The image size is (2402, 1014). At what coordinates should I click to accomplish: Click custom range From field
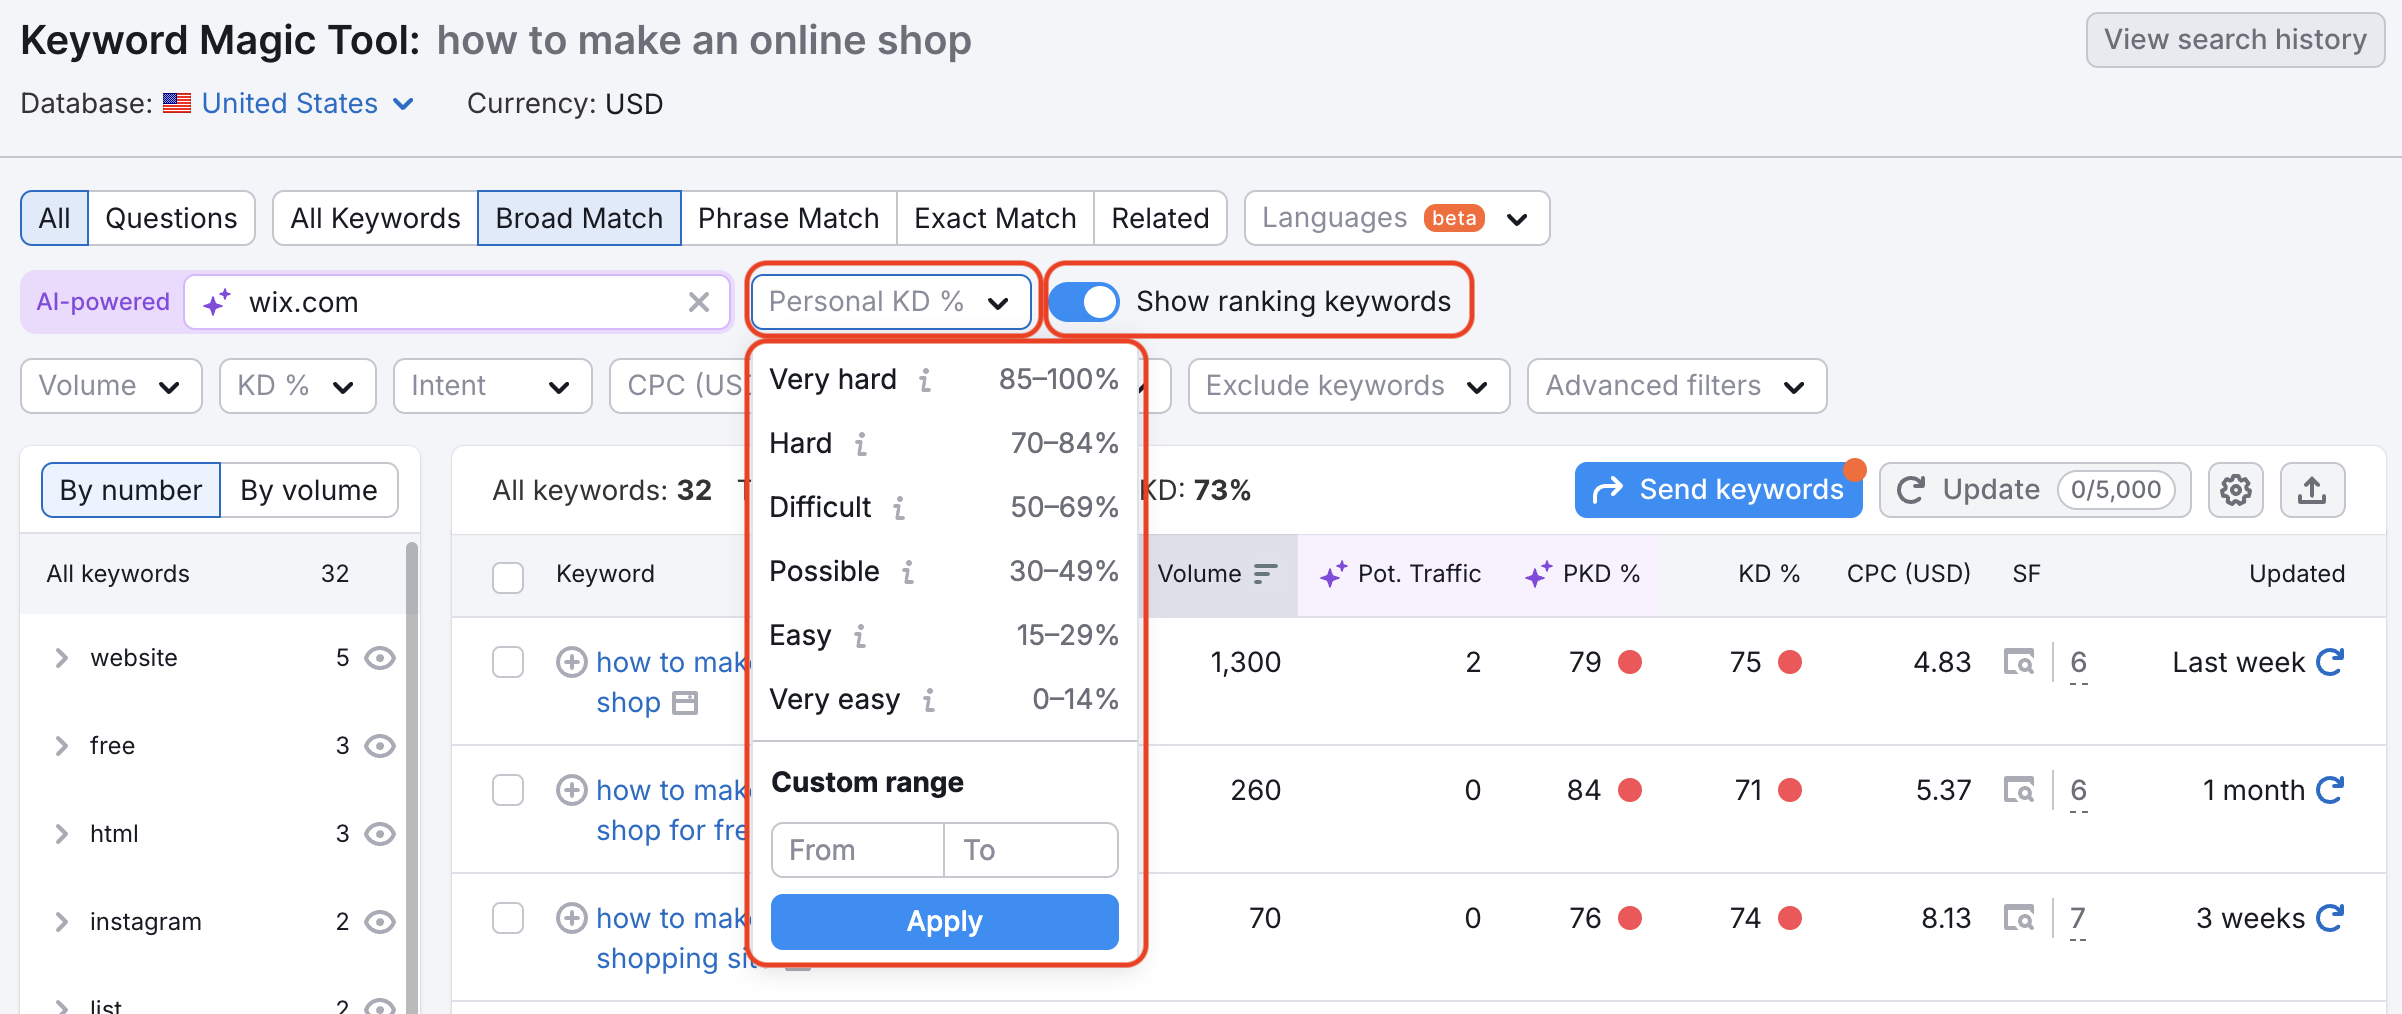[858, 850]
